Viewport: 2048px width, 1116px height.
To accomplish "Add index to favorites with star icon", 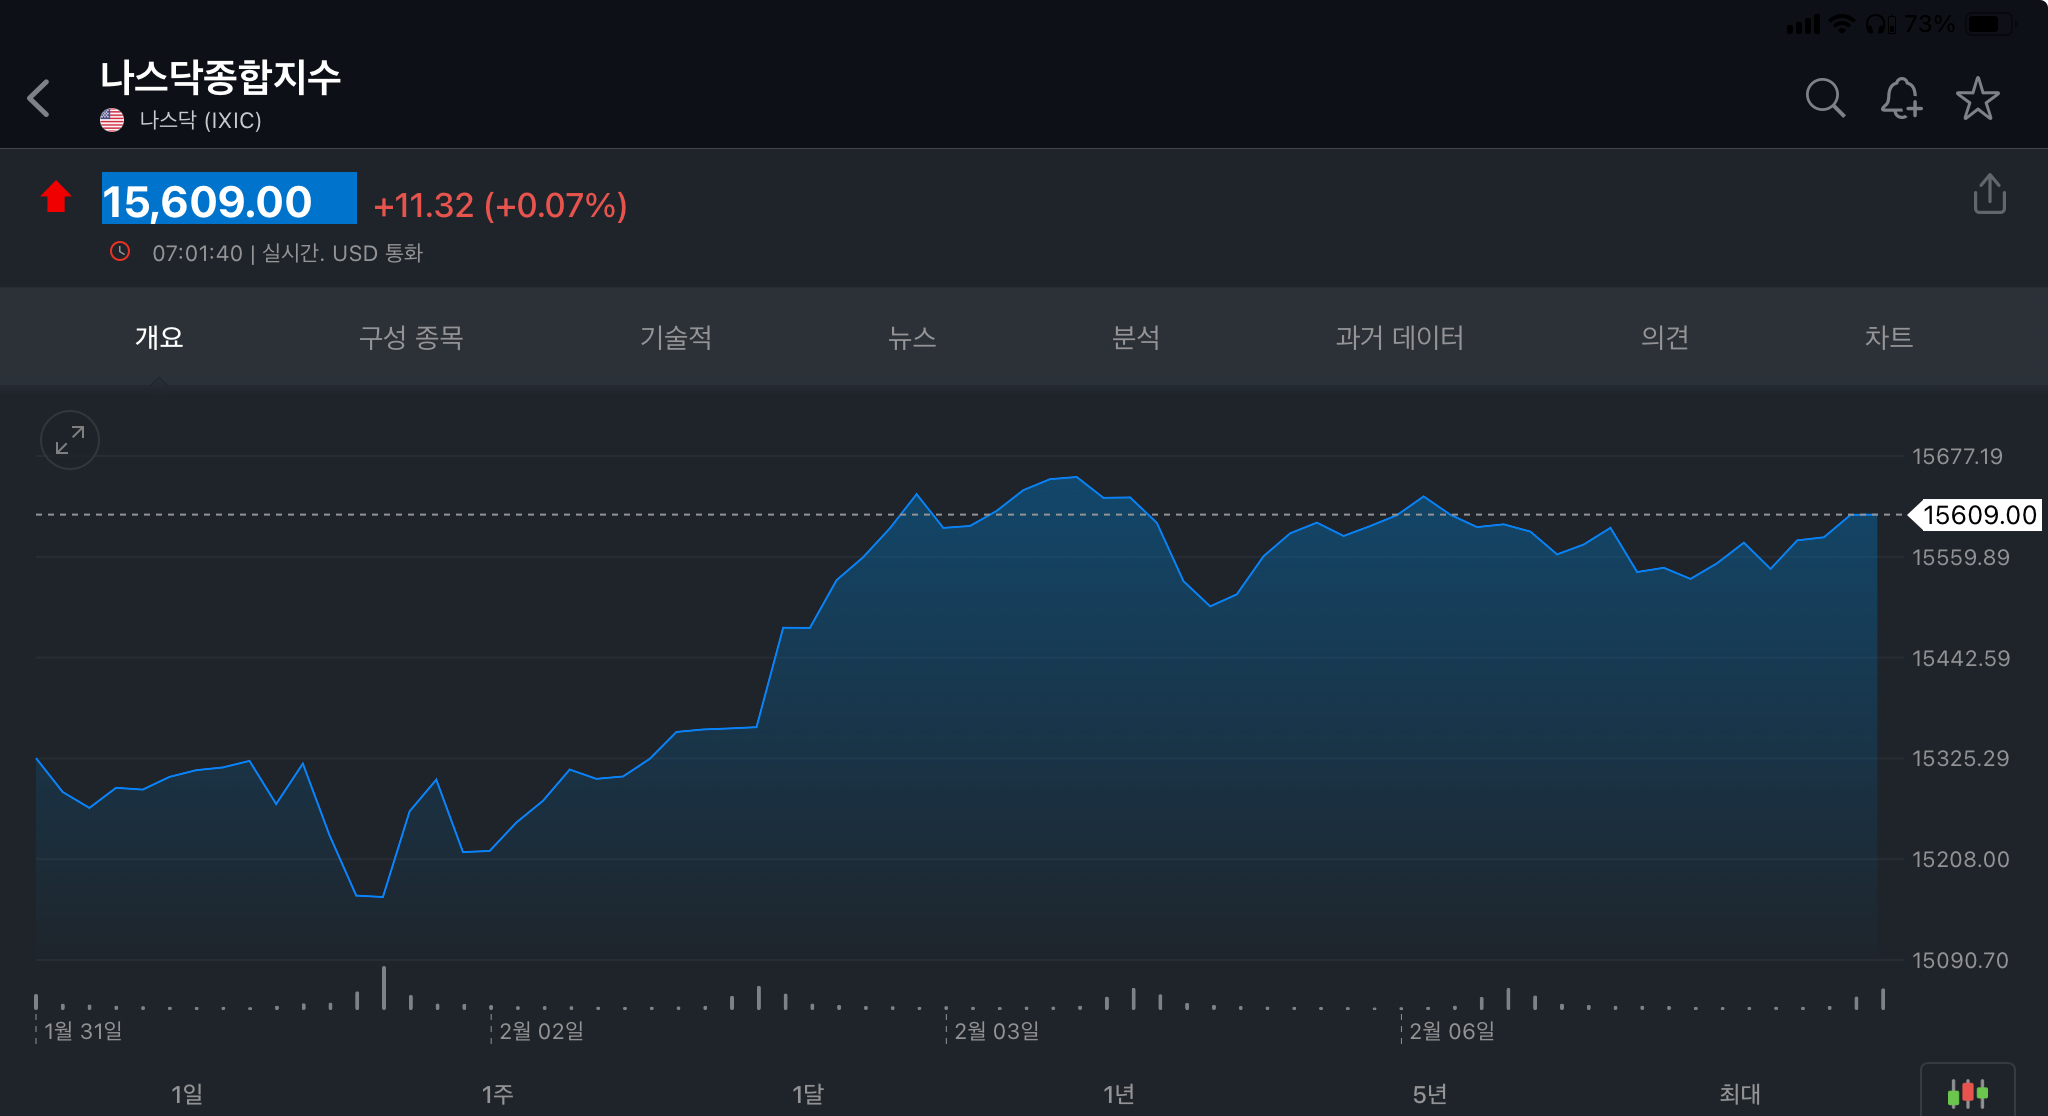I will tap(1977, 98).
